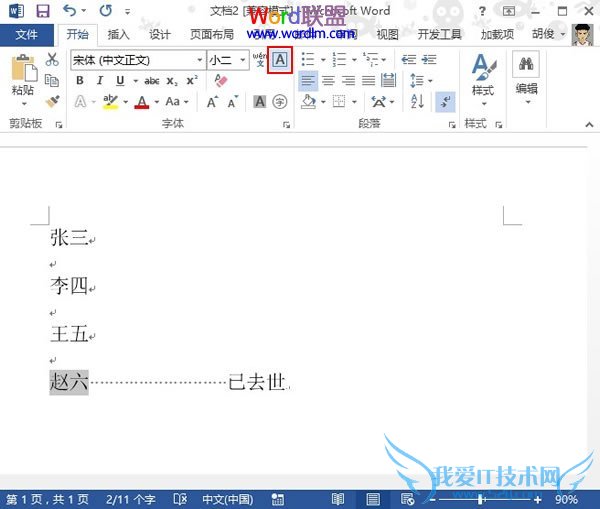Toggle show paragraph marks button
This screenshot has width=600, height=509.
(445, 102)
